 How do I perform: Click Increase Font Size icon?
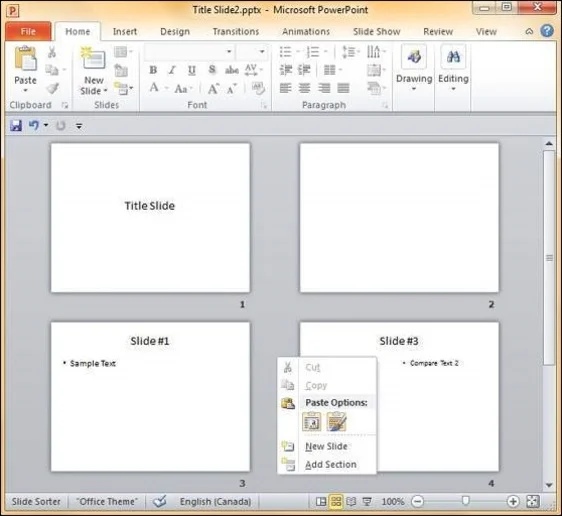click(213, 88)
